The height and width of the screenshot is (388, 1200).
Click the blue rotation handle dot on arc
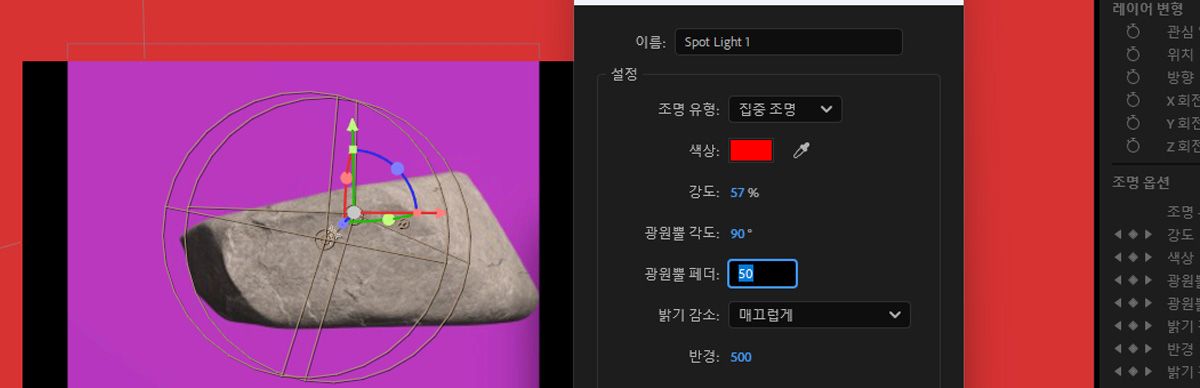[397, 168]
